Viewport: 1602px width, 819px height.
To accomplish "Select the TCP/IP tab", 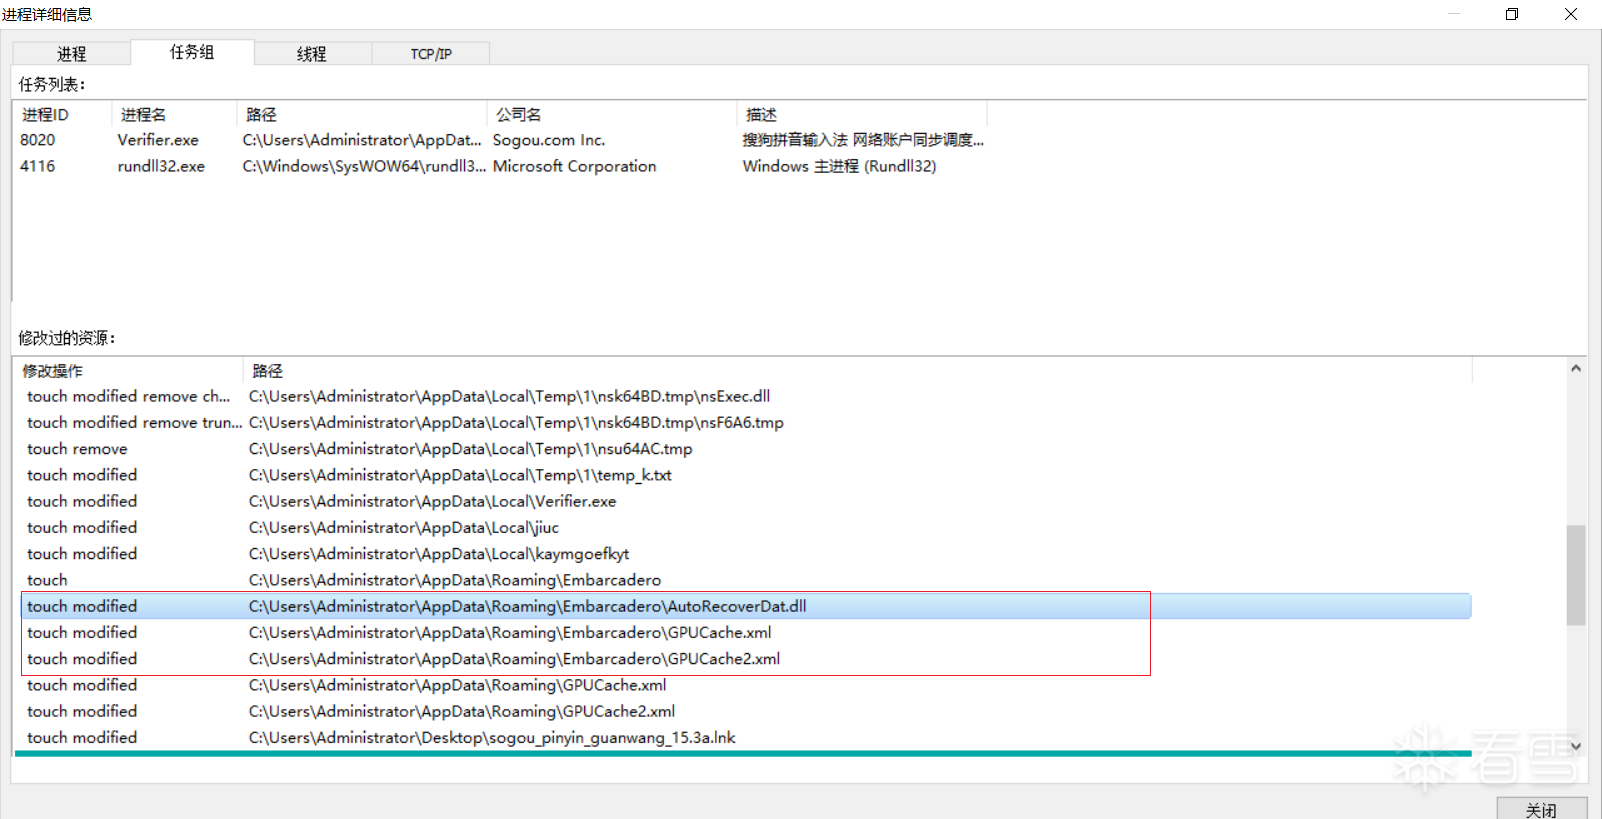I will click(x=431, y=54).
